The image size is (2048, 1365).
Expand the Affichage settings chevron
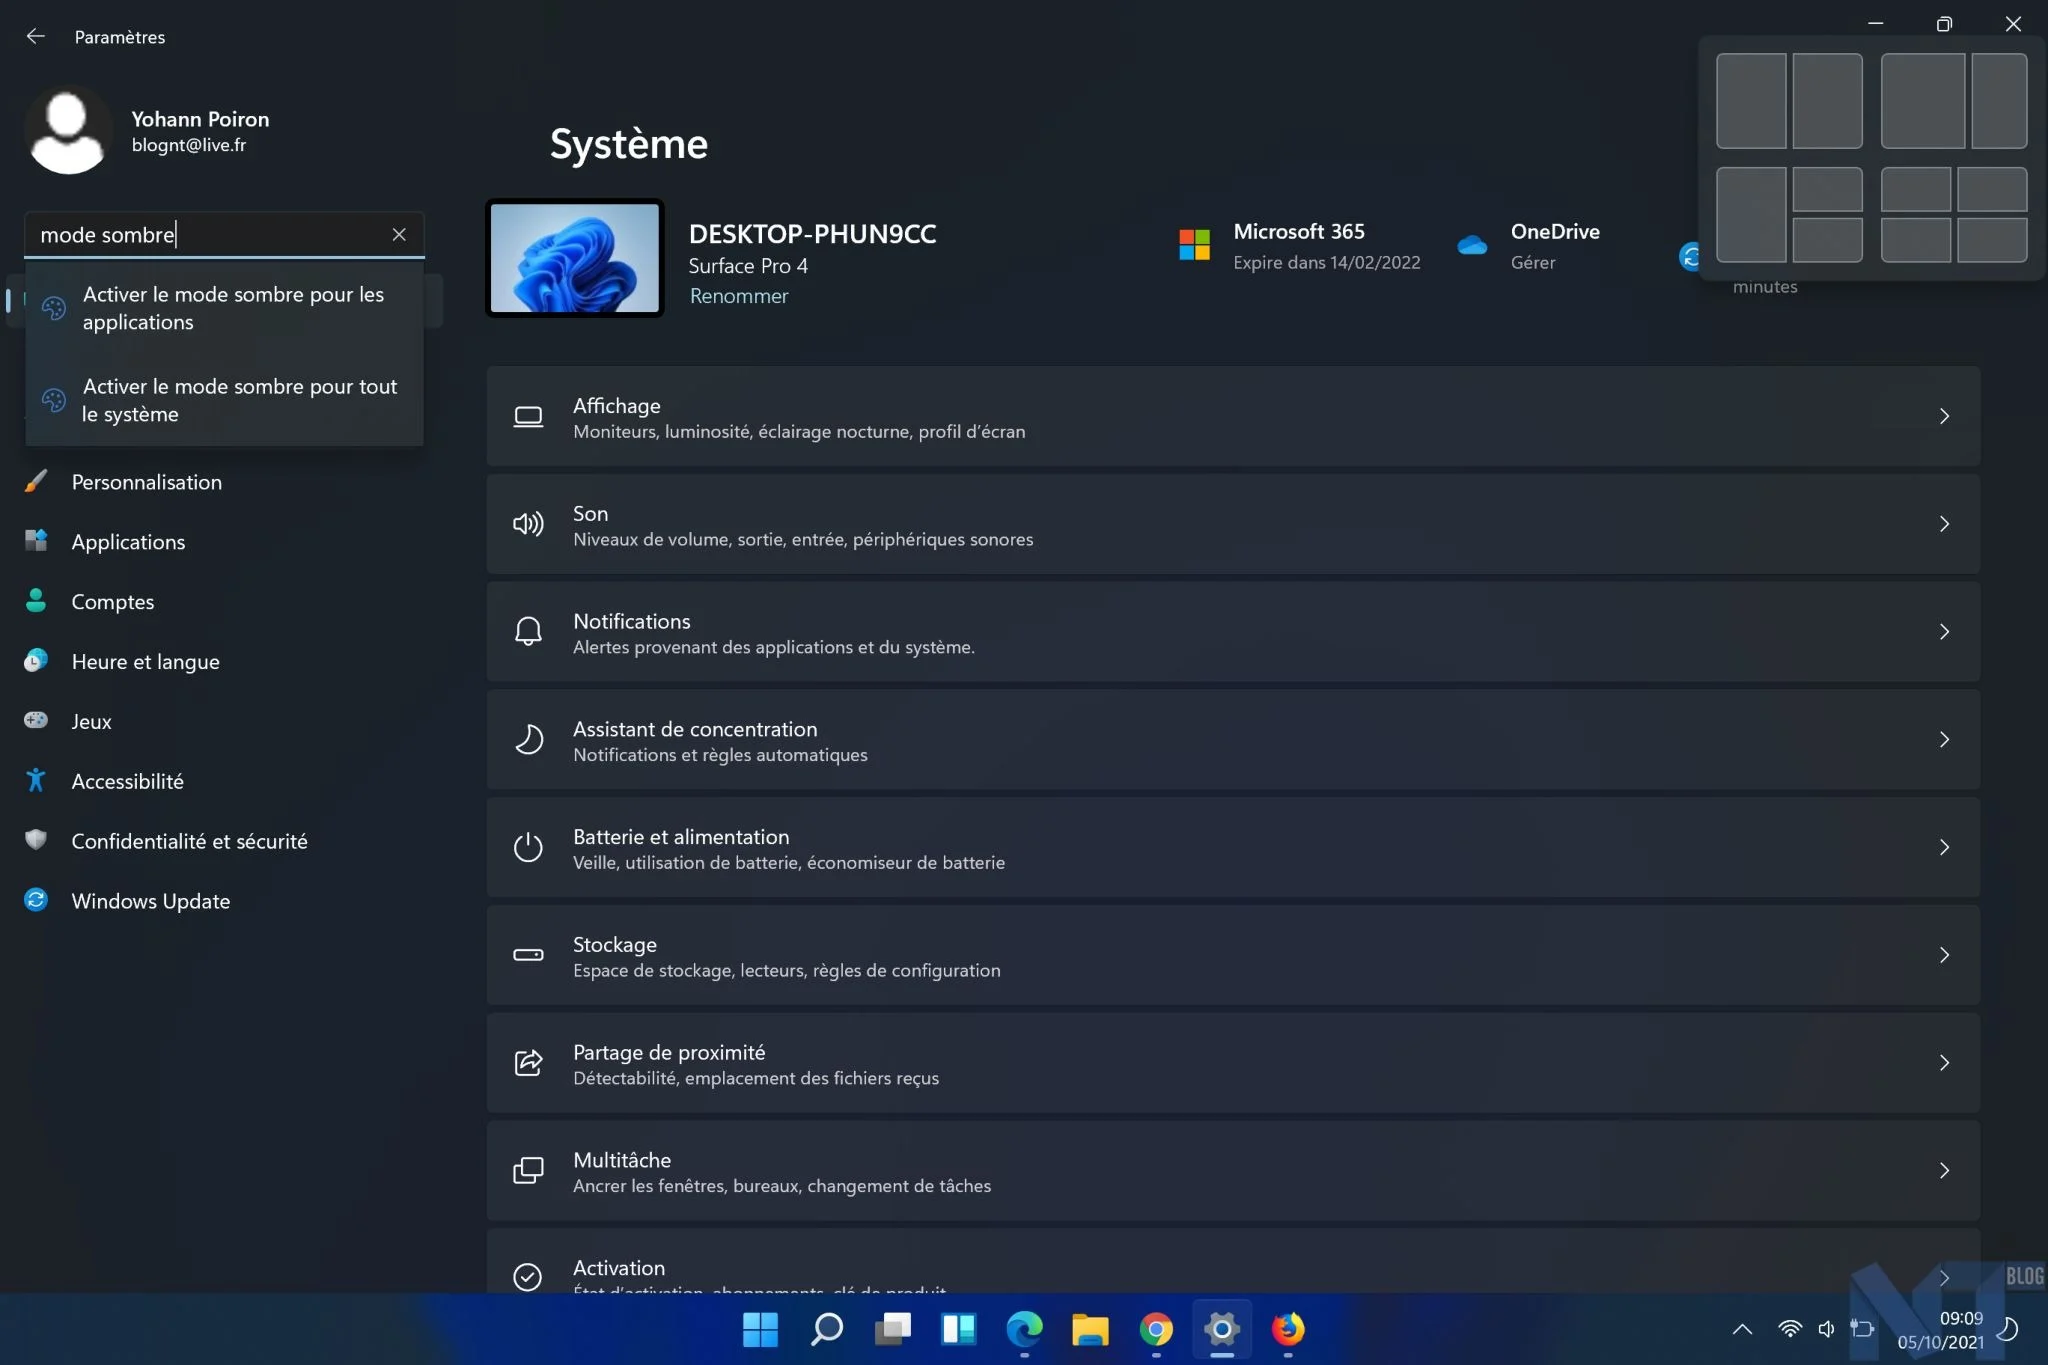[x=1944, y=416]
